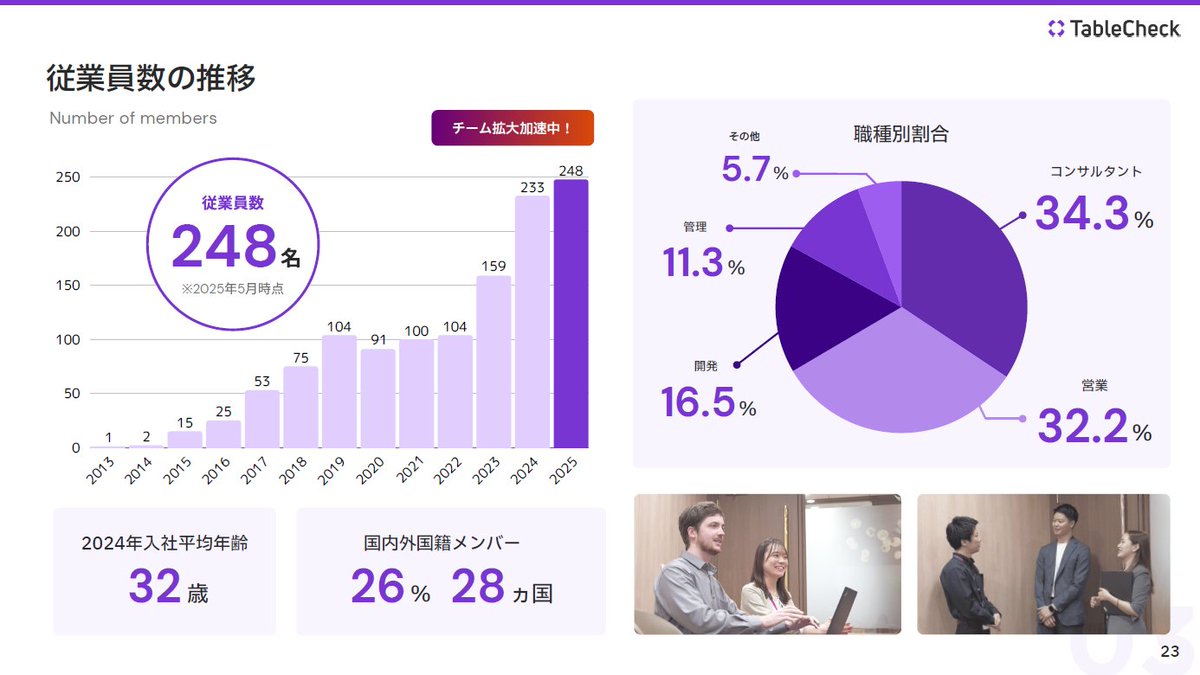Image resolution: width=1200 pixels, height=675 pixels.
Task: Click the 従業員数 248名 circle badge
Action: pyautogui.click(x=232, y=242)
